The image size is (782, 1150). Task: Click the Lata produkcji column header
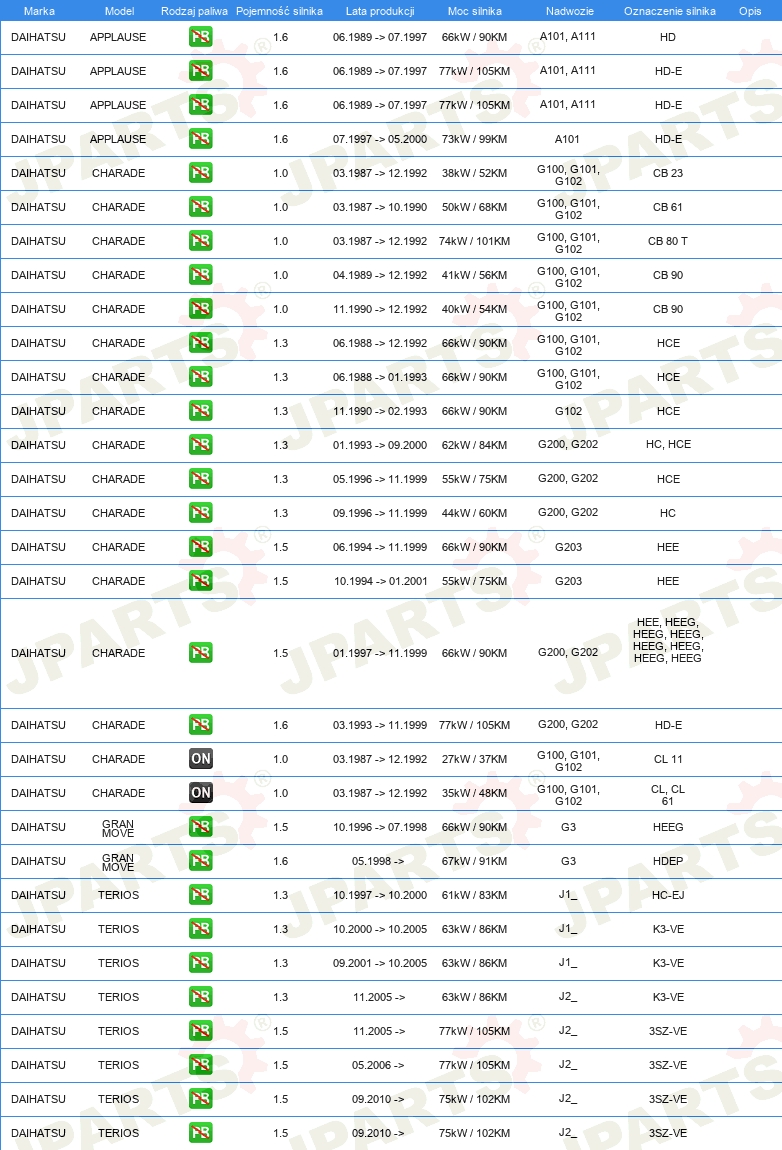click(380, 11)
